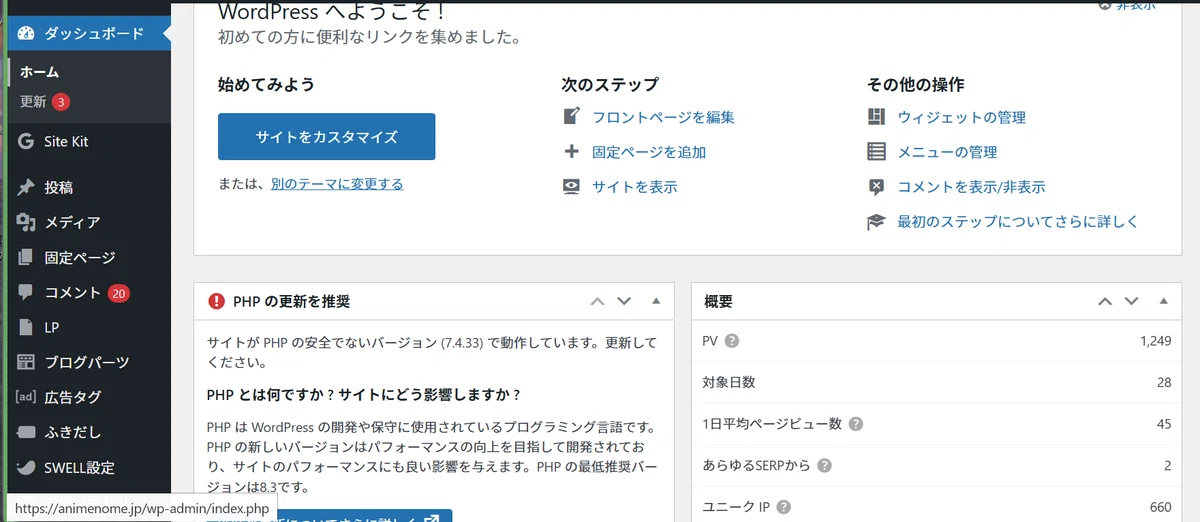Open 更新 submenu item
This screenshot has height=522, width=1200.
[33, 102]
